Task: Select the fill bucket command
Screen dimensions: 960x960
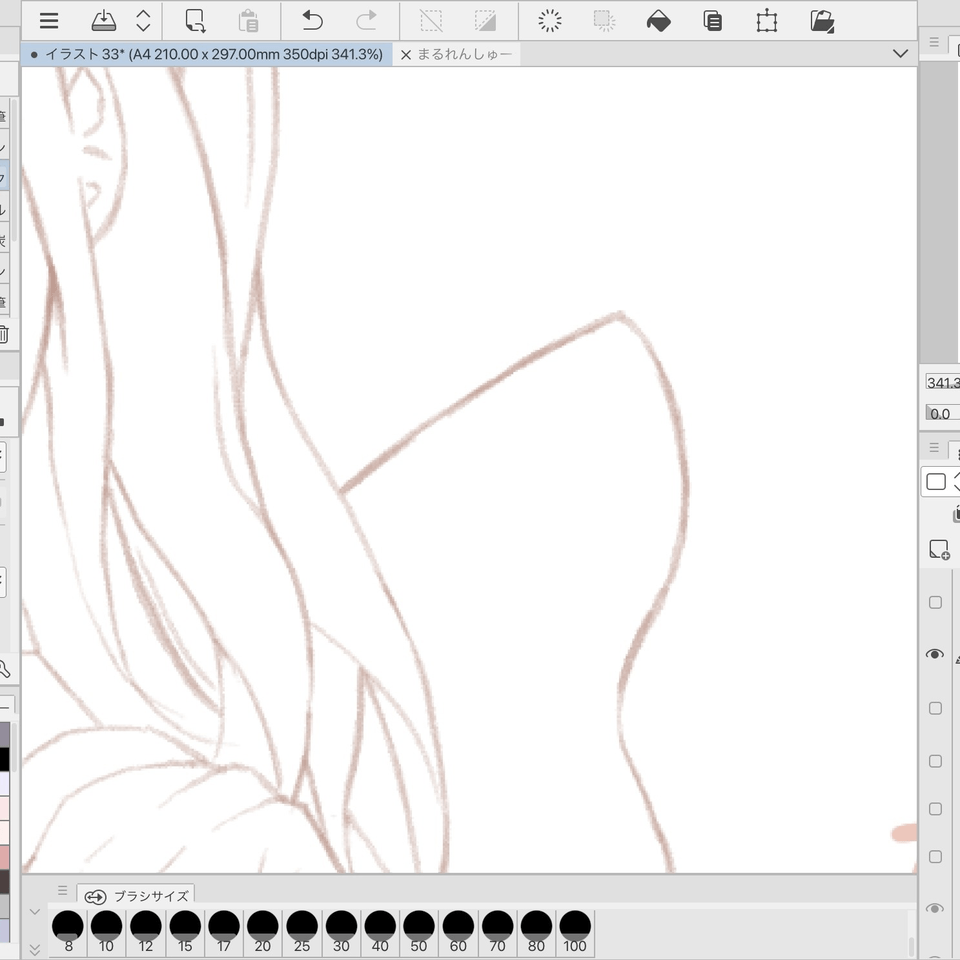Action: [658, 21]
